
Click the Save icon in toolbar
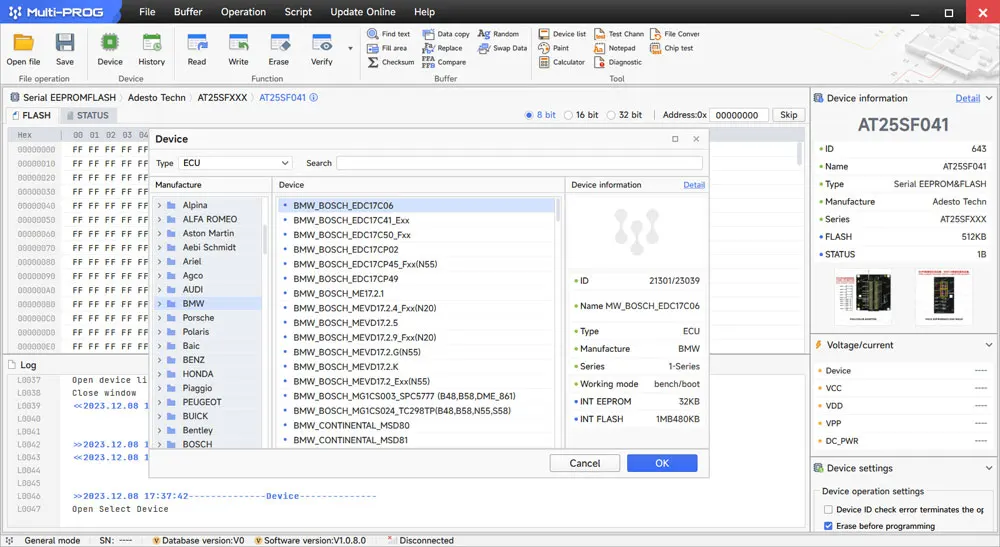click(x=65, y=43)
